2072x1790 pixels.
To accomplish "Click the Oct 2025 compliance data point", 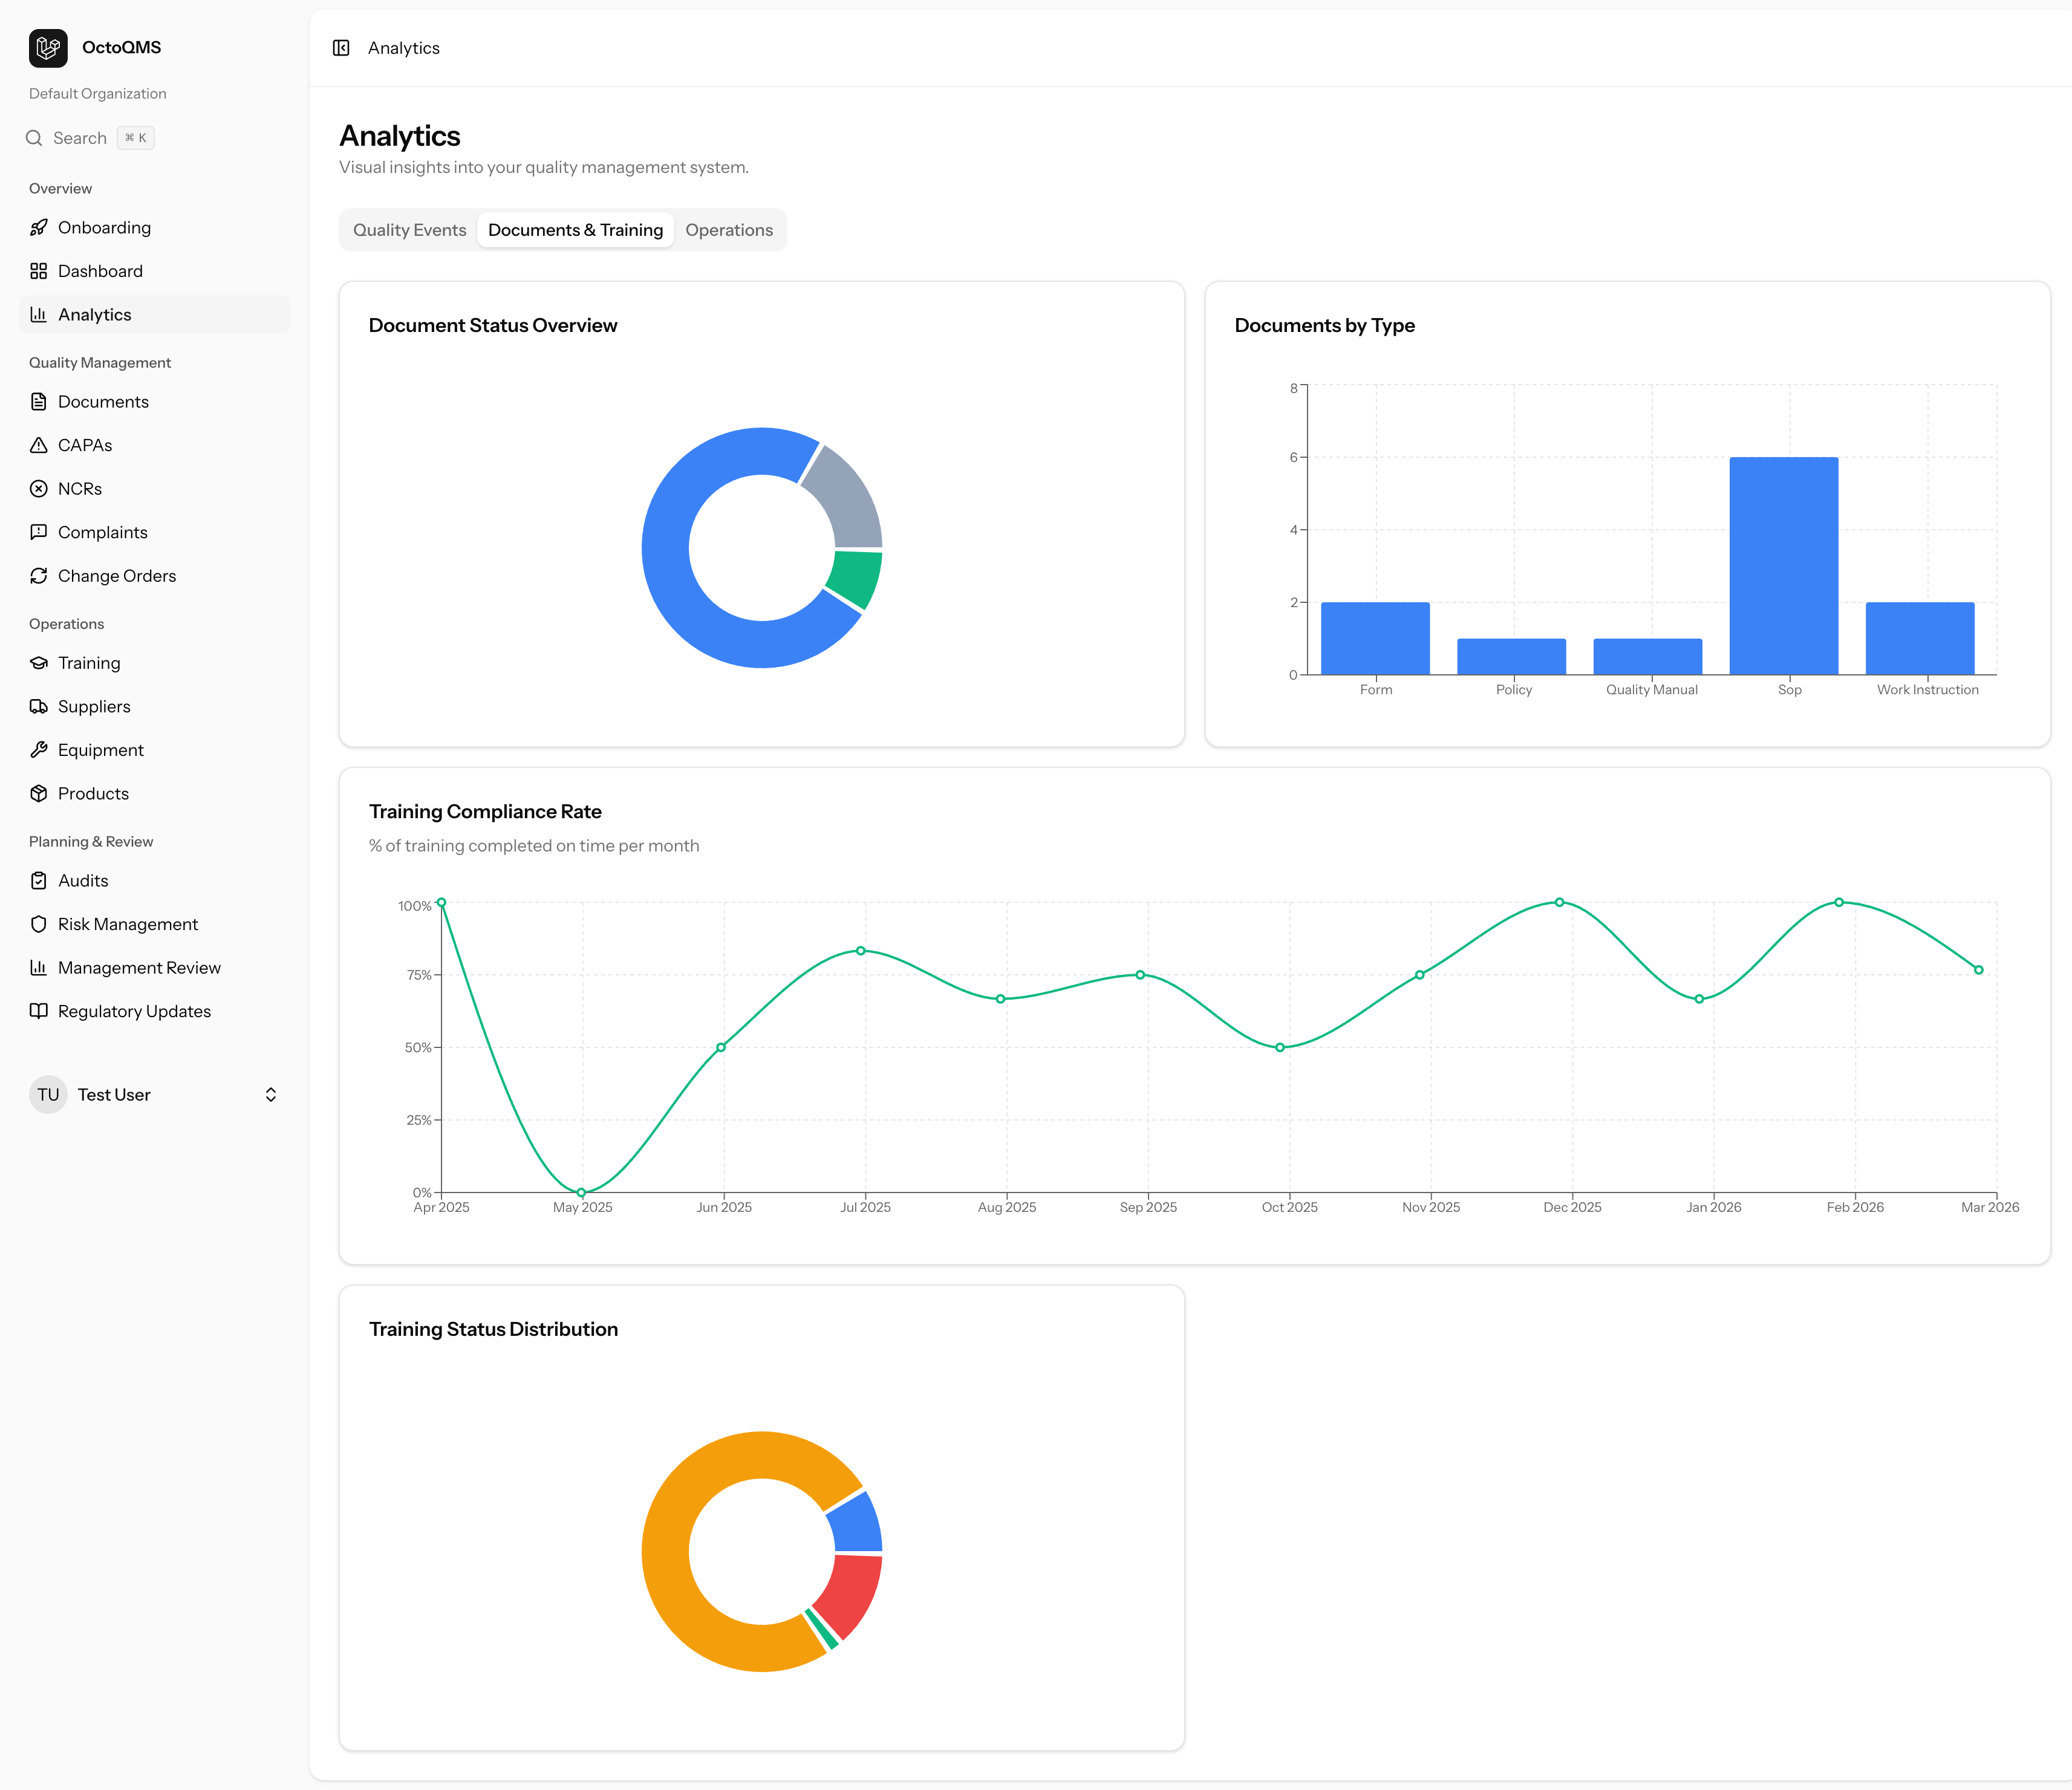I will click(1280, 1047).
